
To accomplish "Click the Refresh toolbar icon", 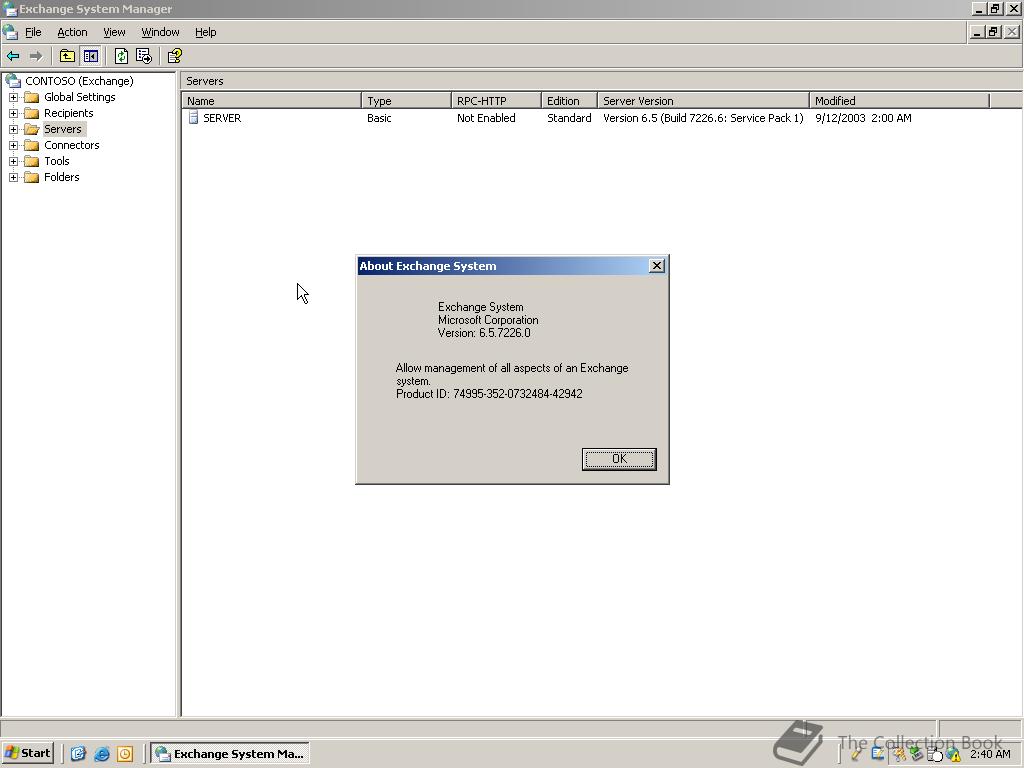I will [x=121, y=56].
